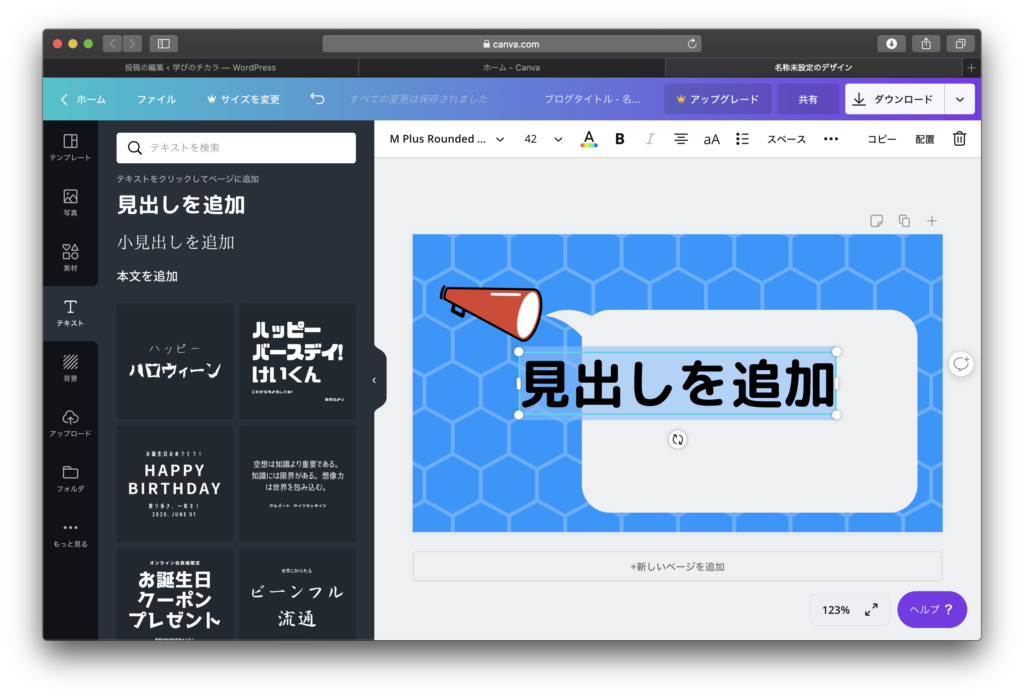
Task: Open the text color picker (A icon)
Action: tap(588, 138)
